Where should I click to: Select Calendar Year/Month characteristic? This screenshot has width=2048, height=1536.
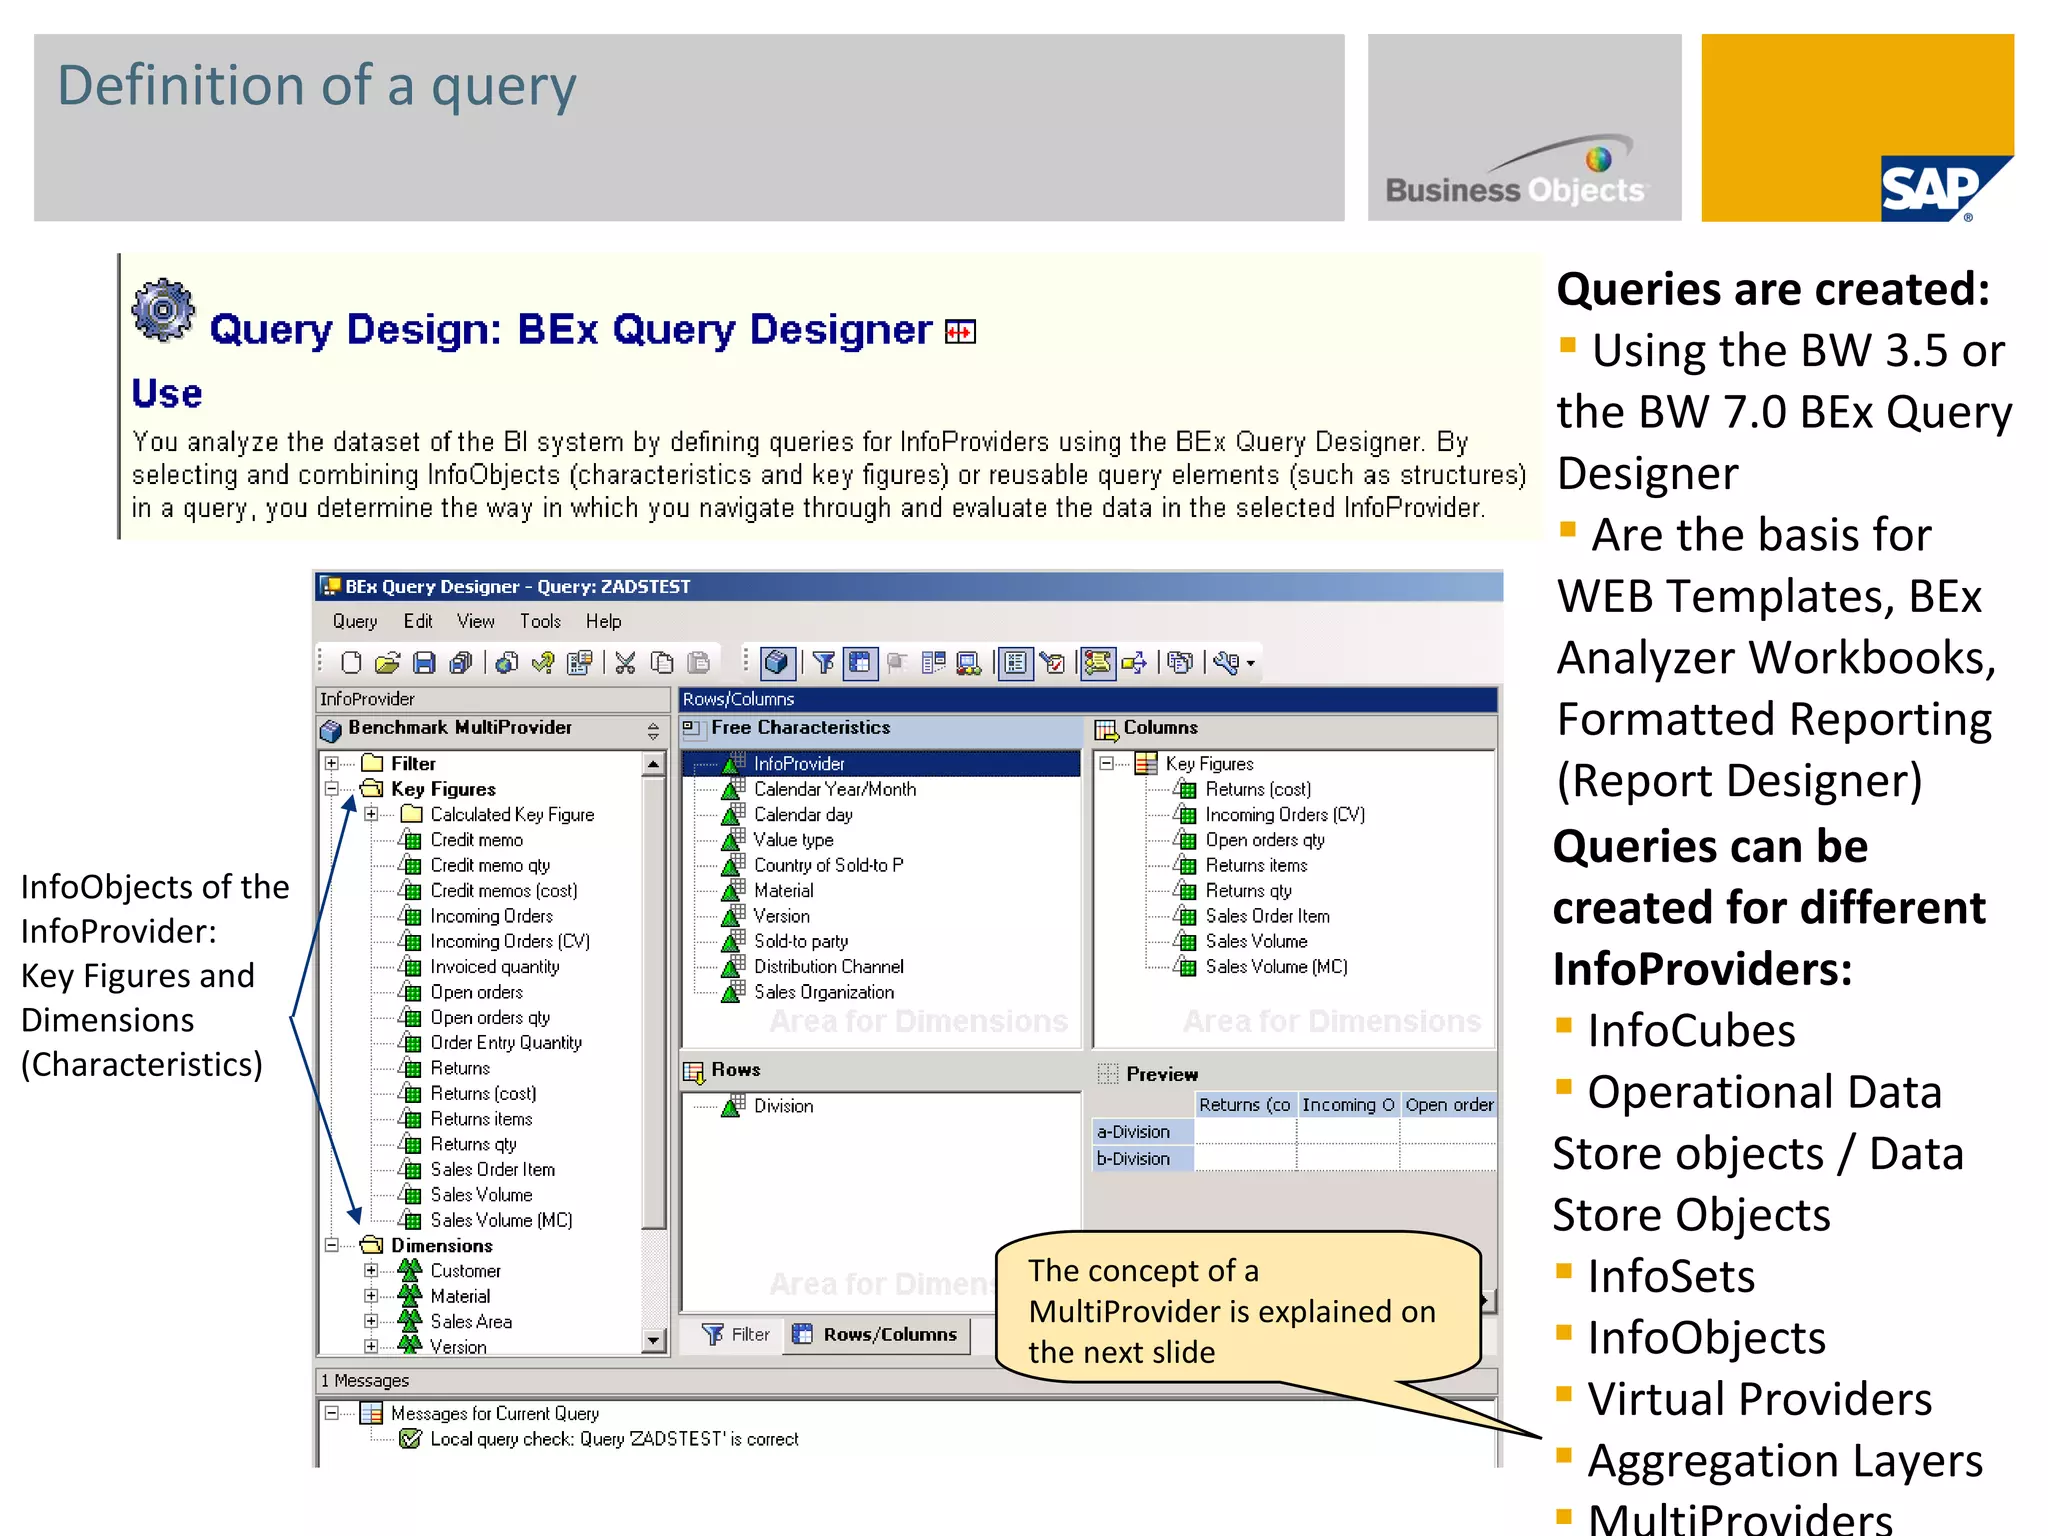(x=834, y=789)
